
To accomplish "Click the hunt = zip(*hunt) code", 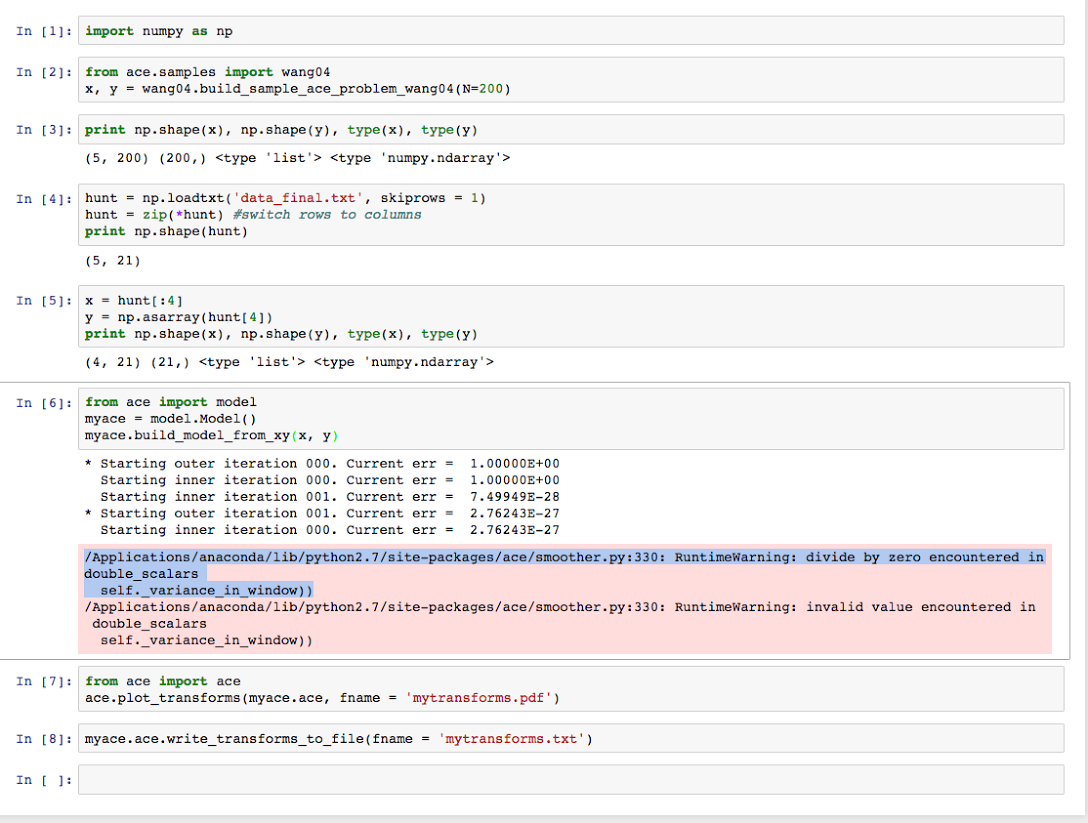I will pos(154,214).
